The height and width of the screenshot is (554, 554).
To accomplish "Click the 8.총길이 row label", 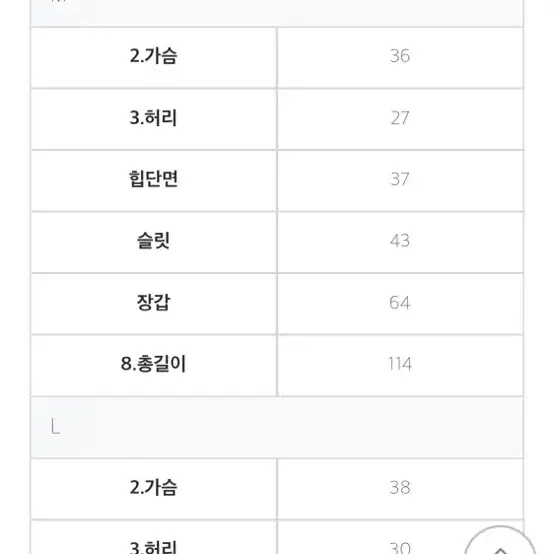I will 153,364.
